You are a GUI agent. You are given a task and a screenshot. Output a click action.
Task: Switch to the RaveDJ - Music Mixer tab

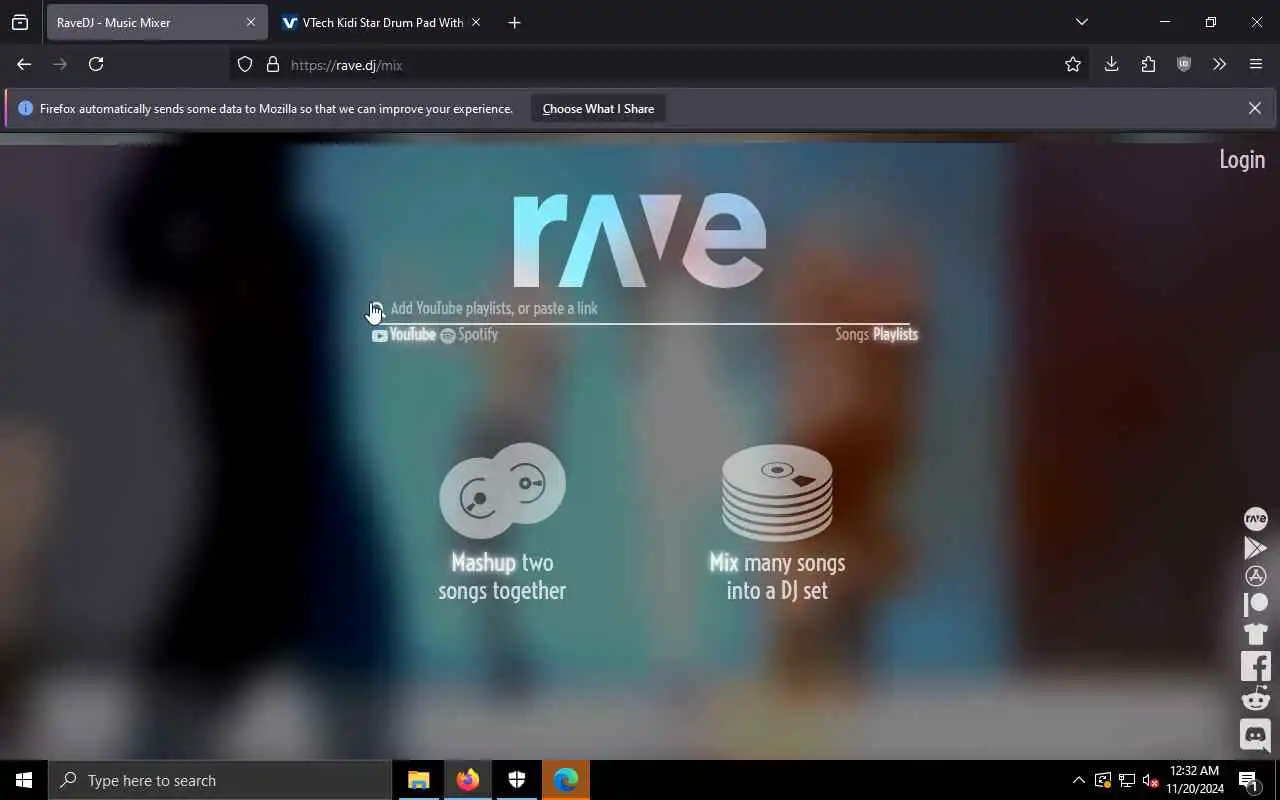click(157, 22)
